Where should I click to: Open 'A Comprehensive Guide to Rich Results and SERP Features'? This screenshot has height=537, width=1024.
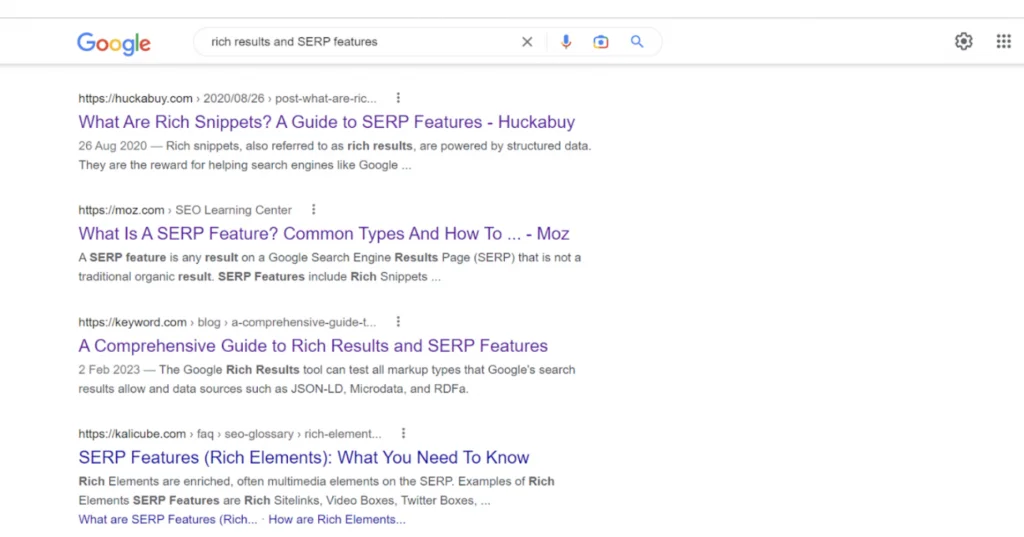[x=313, y=346]
